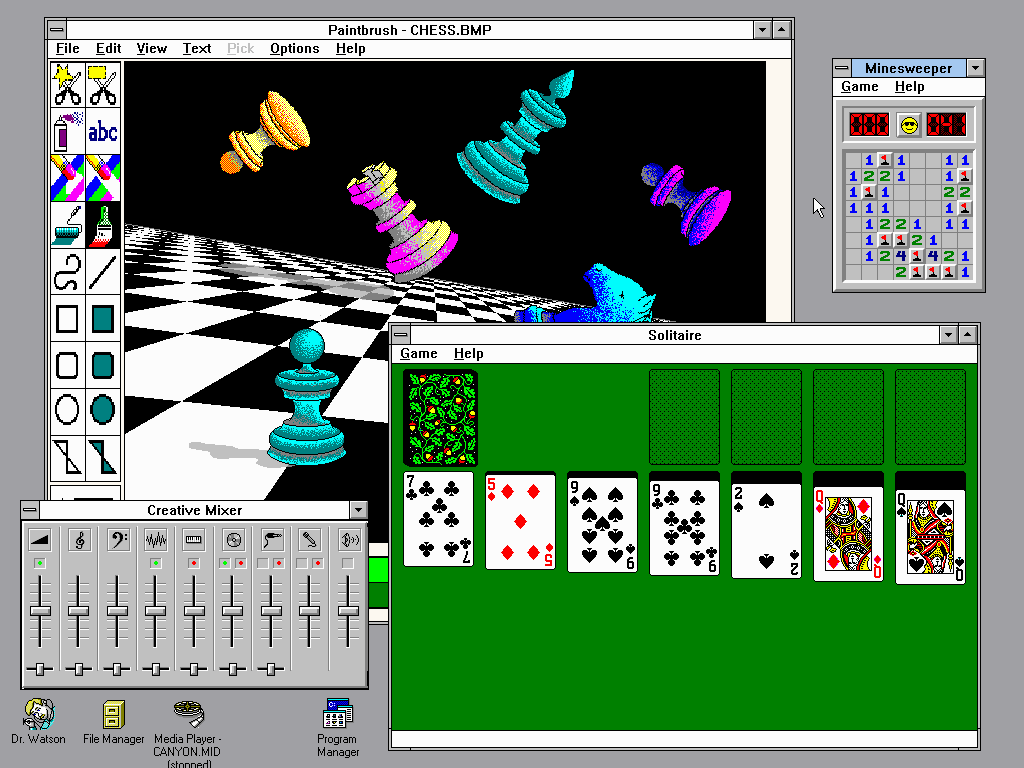The image size is (1024, 768).
Task: Select the hollow Box tool
Action: pyautogui.click(x=68, y=318)
